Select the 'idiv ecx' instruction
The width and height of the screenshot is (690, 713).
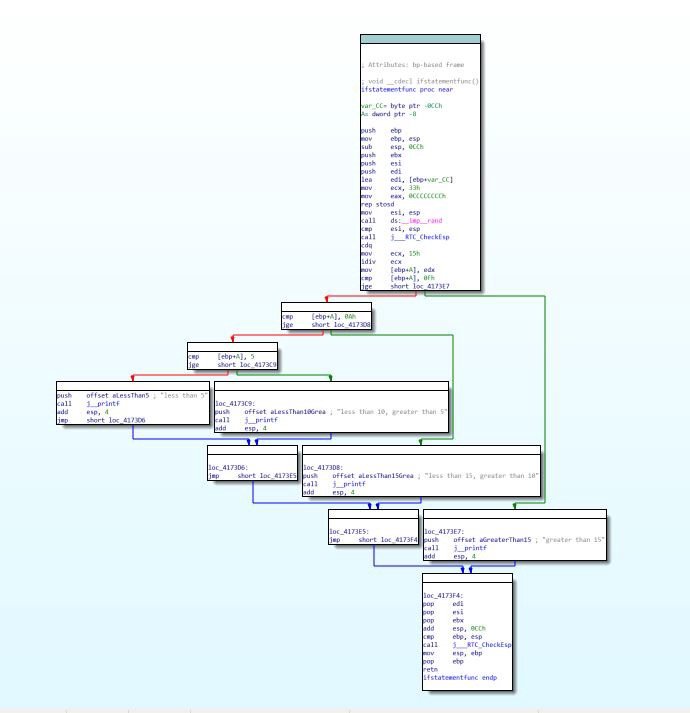[x=381, y=261]
